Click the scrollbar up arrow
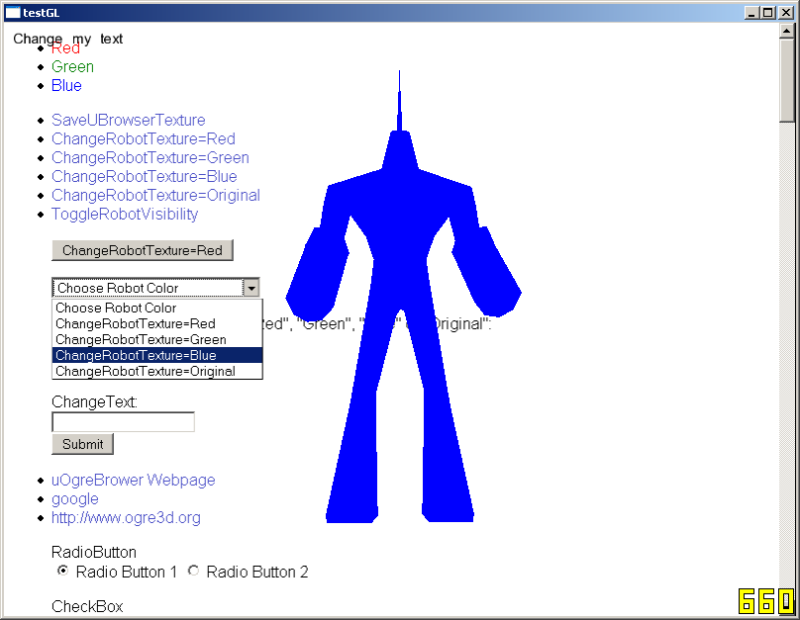Image resolution: width=800 pixels, height=620 pixels. pyautogui.click(x=786, y=32)
